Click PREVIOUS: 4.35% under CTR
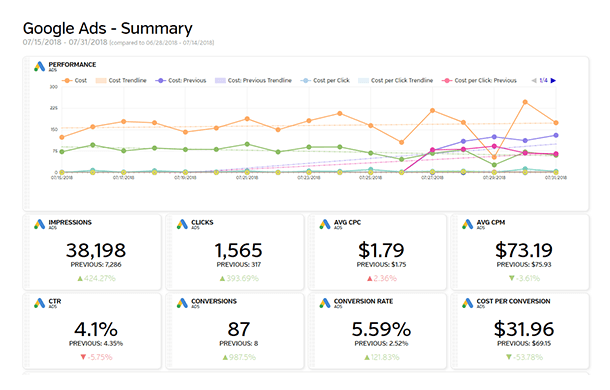The height and width of the screenshot is (390, 610). (x=96, y=344)
